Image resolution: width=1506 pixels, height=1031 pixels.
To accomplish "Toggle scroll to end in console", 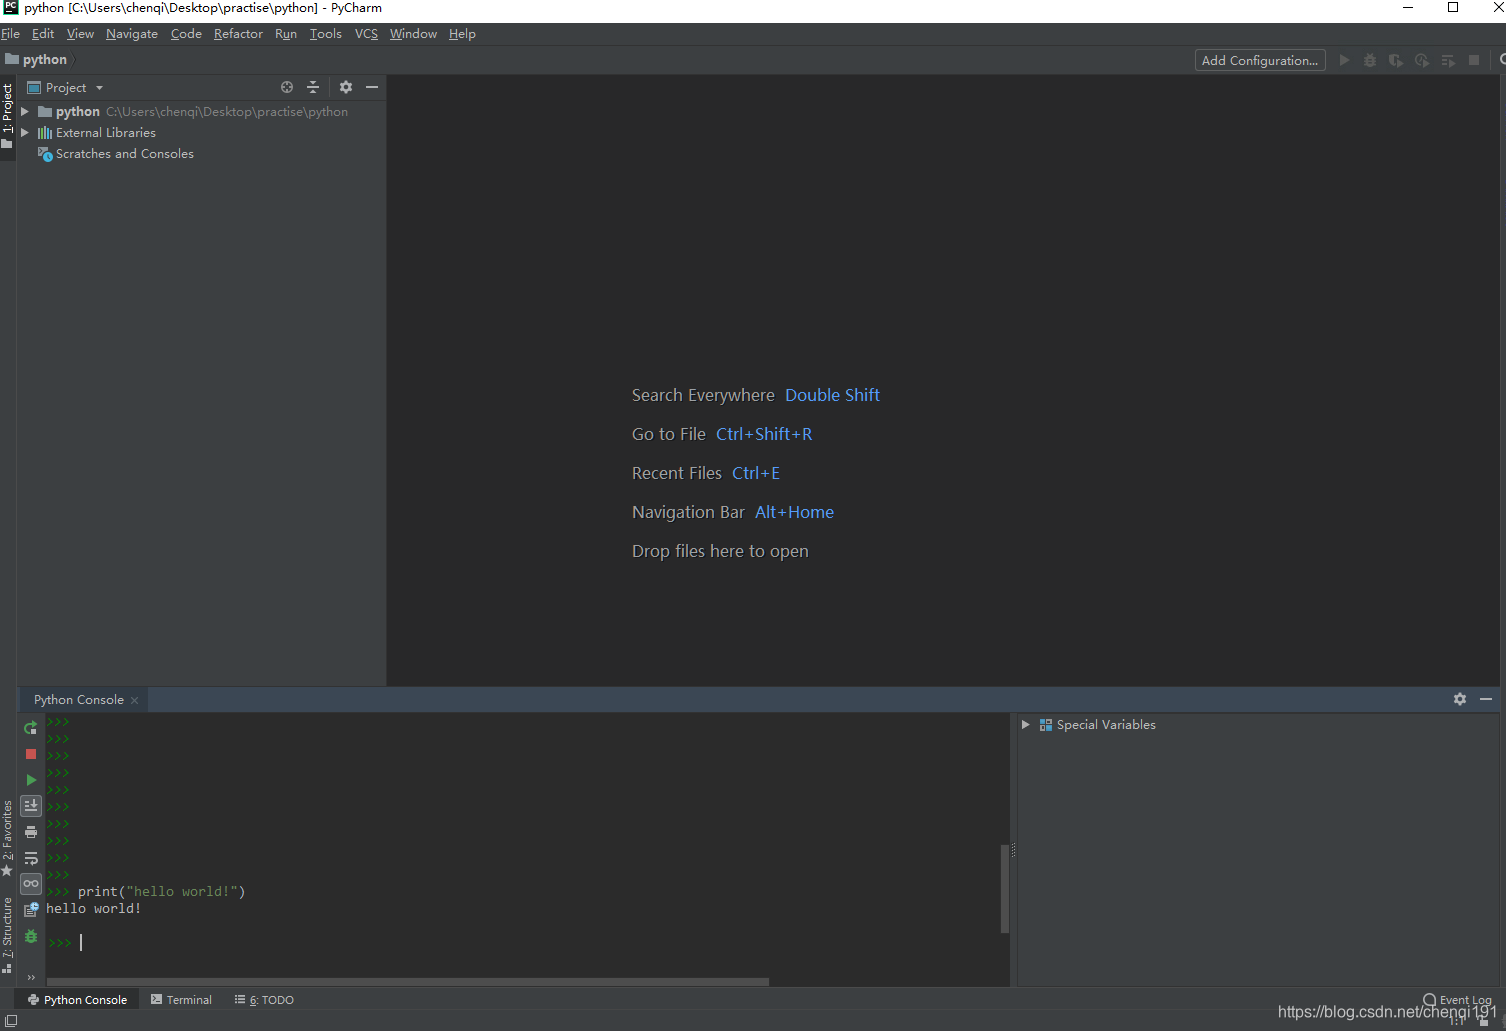I will (31, 806).
